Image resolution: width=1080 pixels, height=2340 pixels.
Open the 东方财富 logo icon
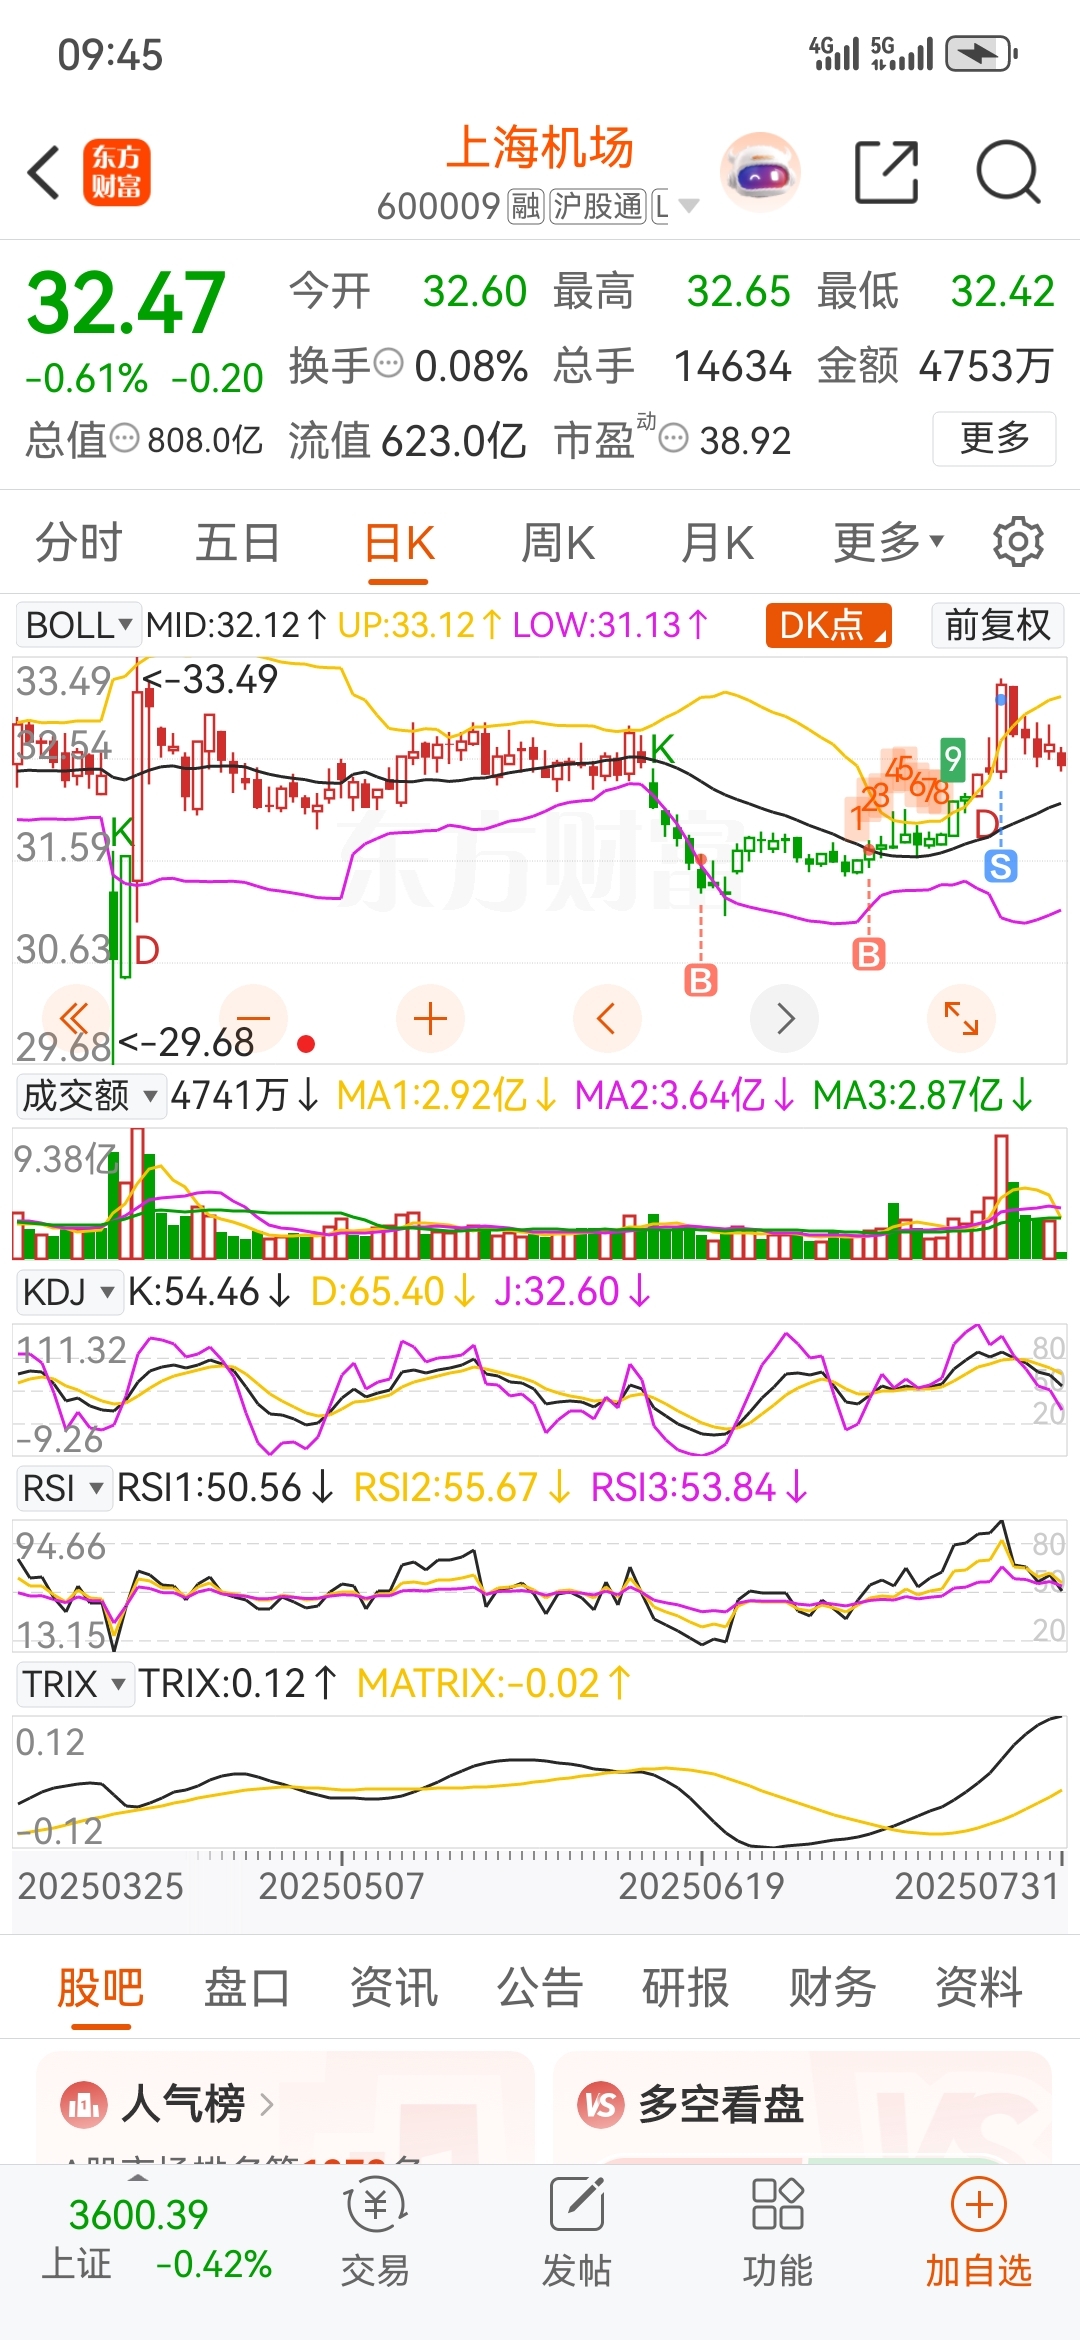pos(116,172)
